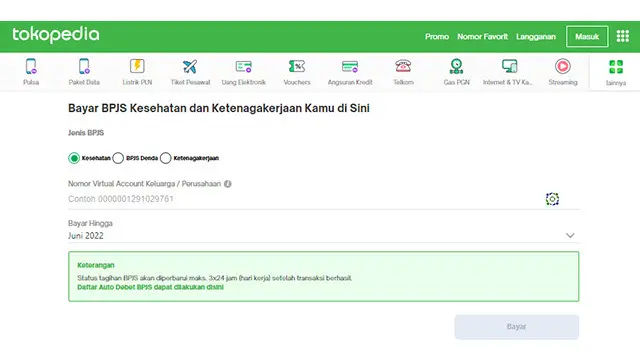
Task: Select the BPJS Denda radio option
Action: point(118,158)
